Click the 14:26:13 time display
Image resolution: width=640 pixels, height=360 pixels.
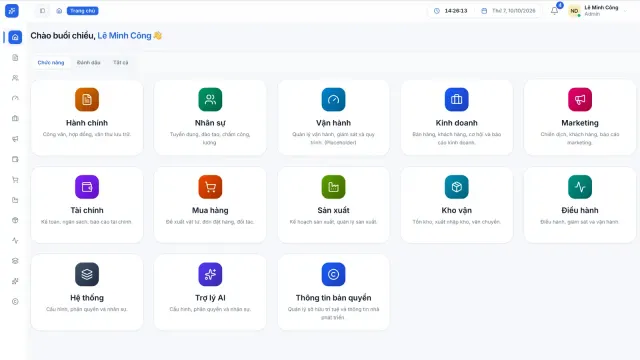456,11
